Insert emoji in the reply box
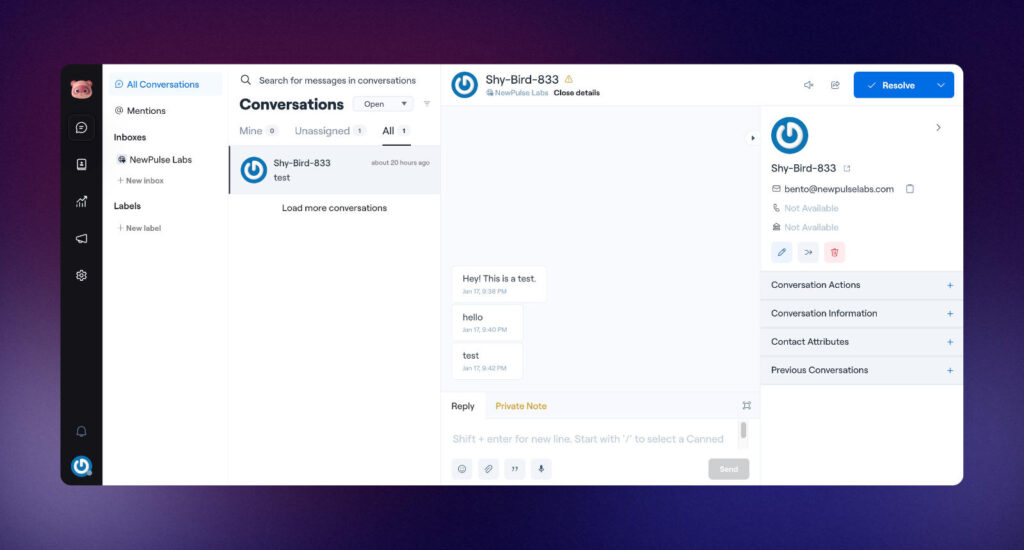Screen dimensions: 1024x550 462,469
